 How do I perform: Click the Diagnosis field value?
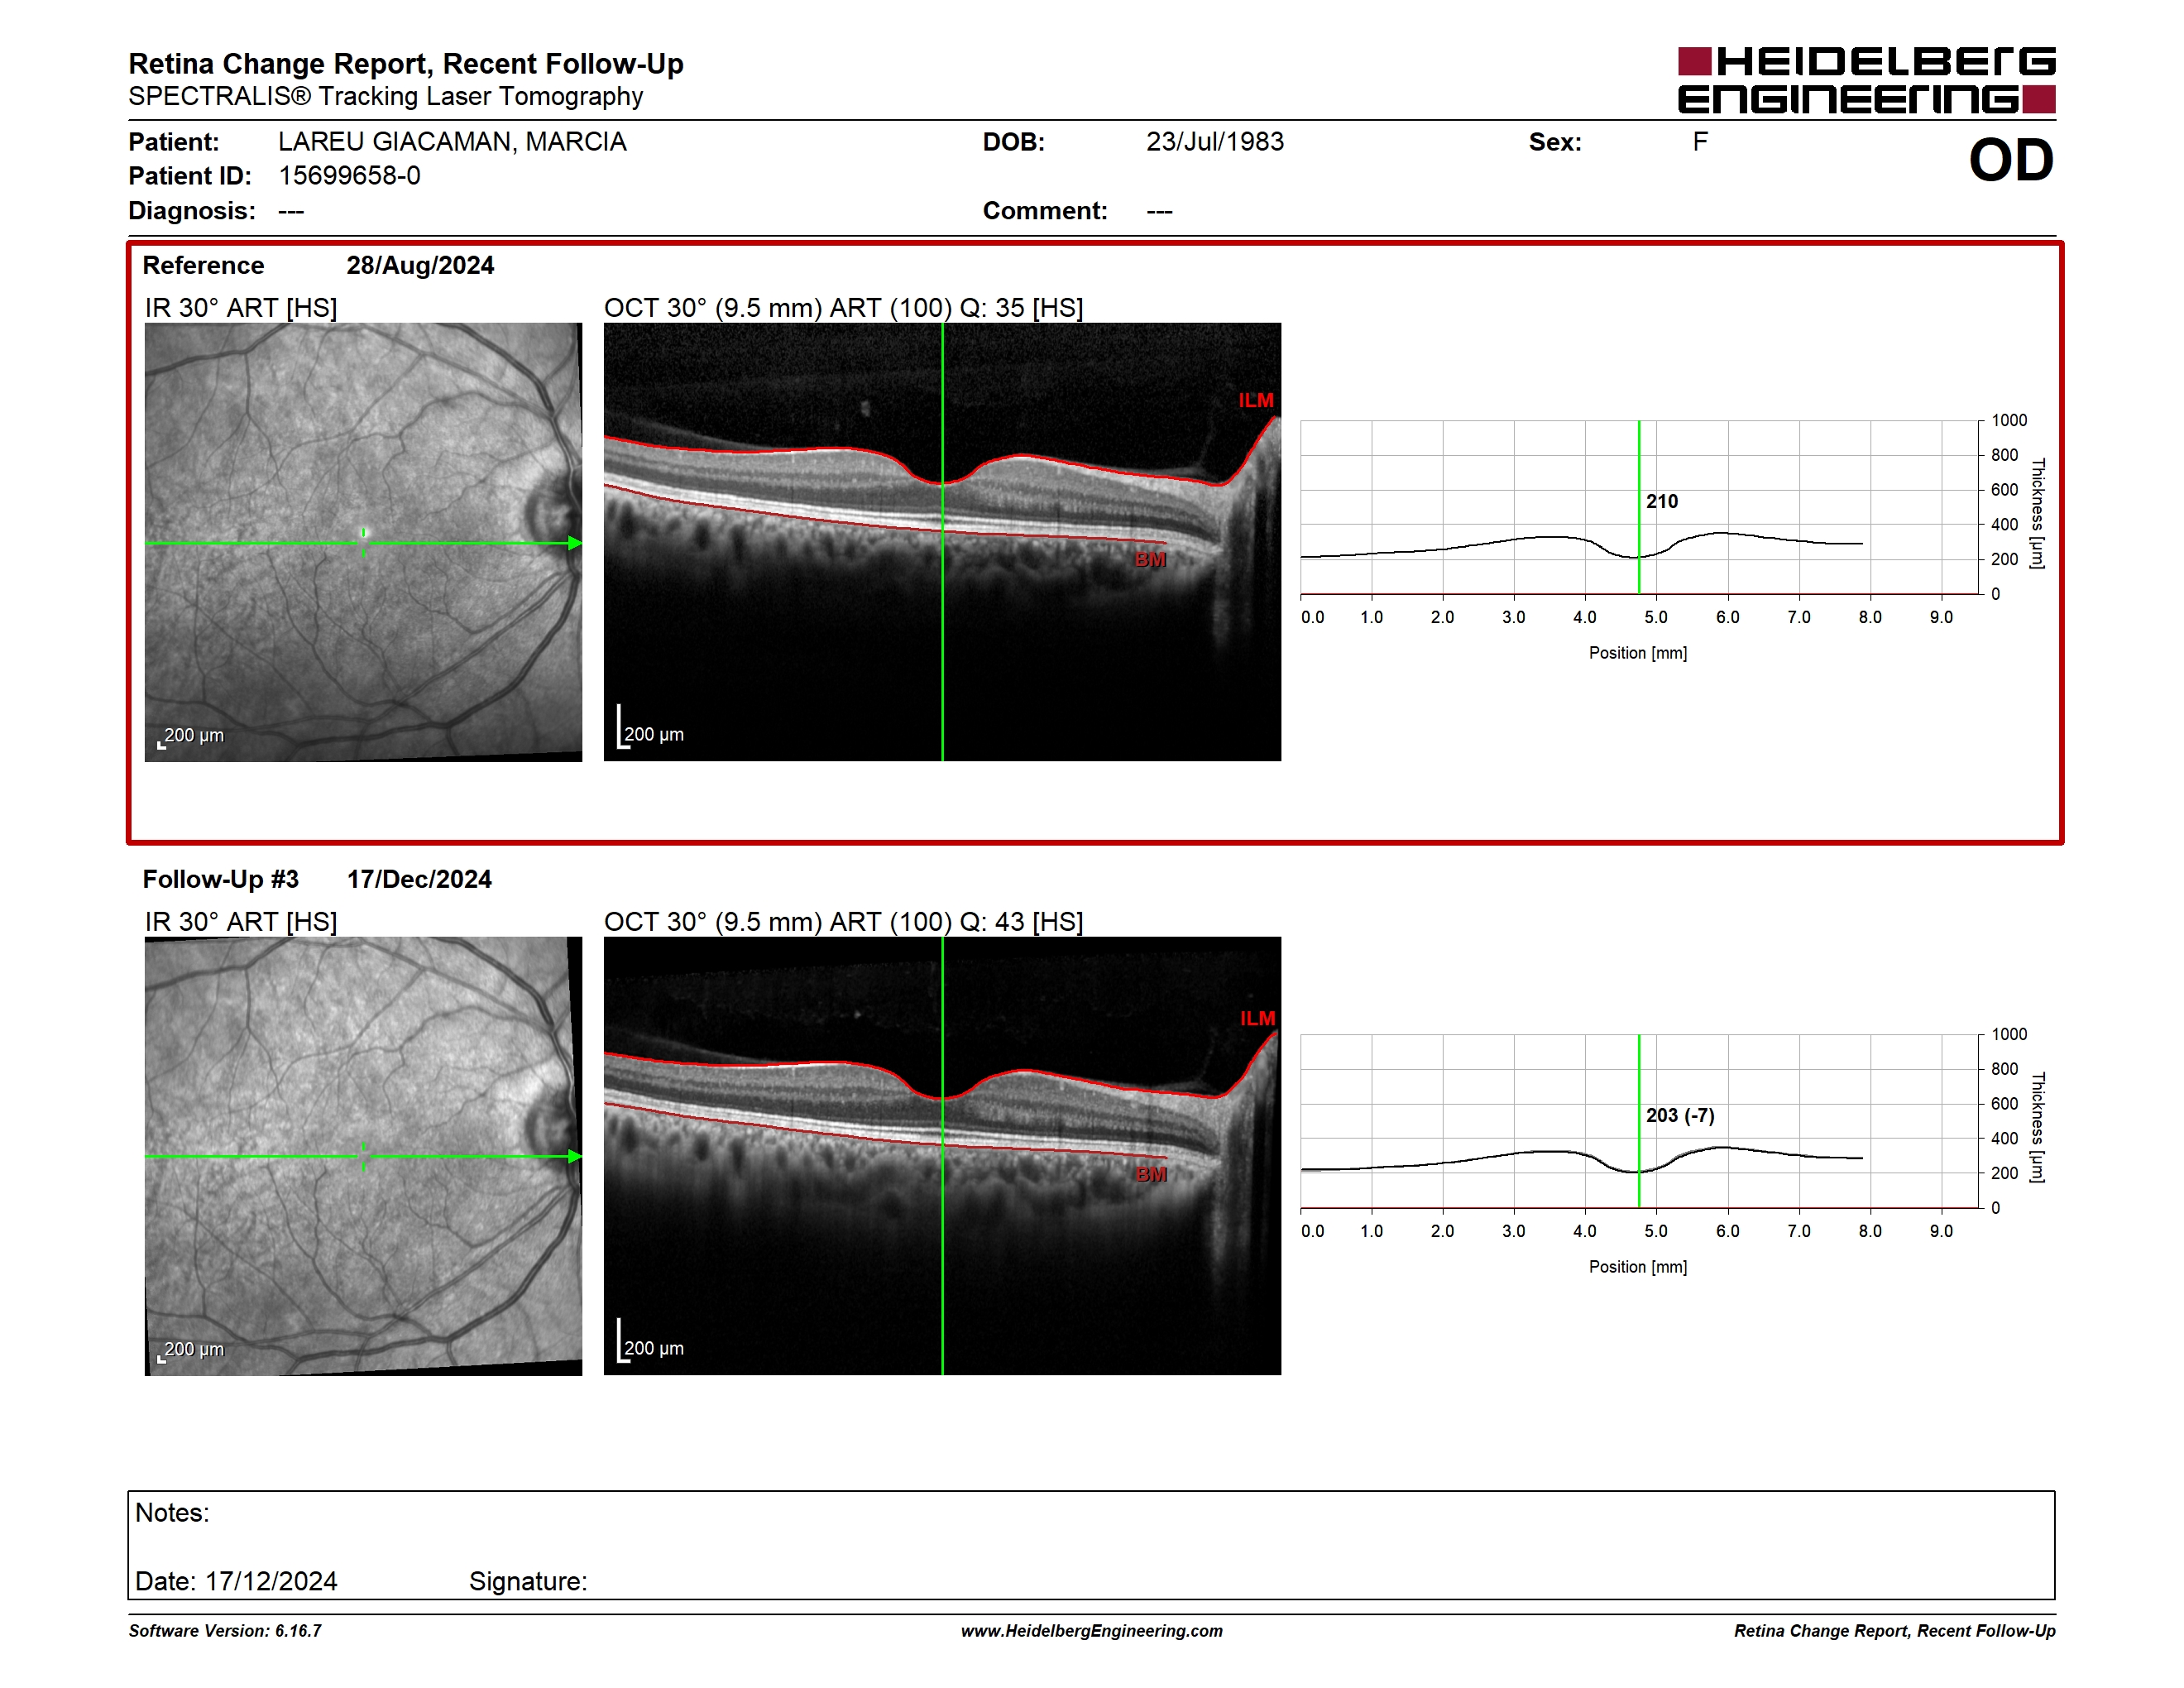(291, 211)
